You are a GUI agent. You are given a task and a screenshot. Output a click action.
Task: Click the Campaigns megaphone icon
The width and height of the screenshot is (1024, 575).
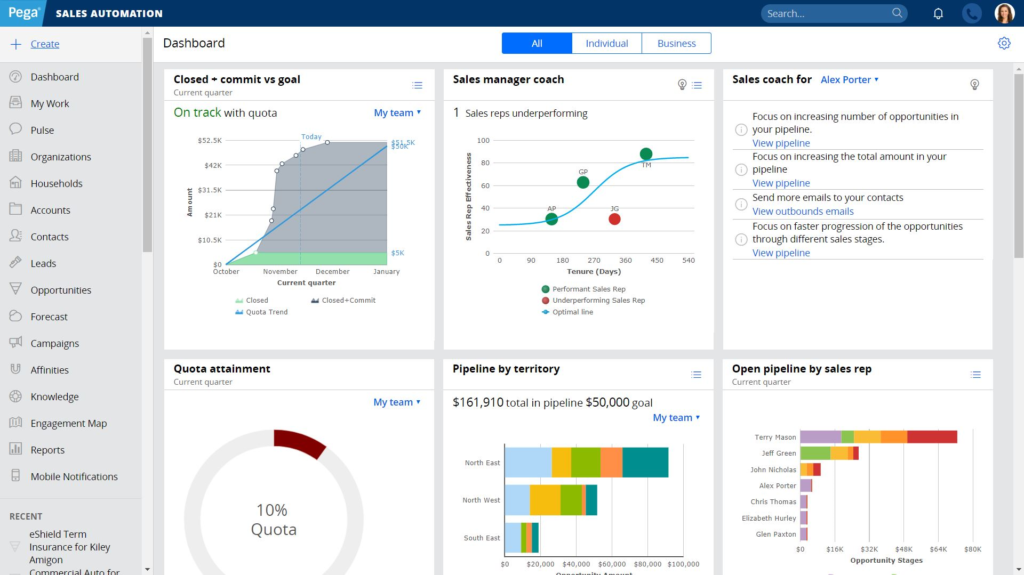click(16, 342)
